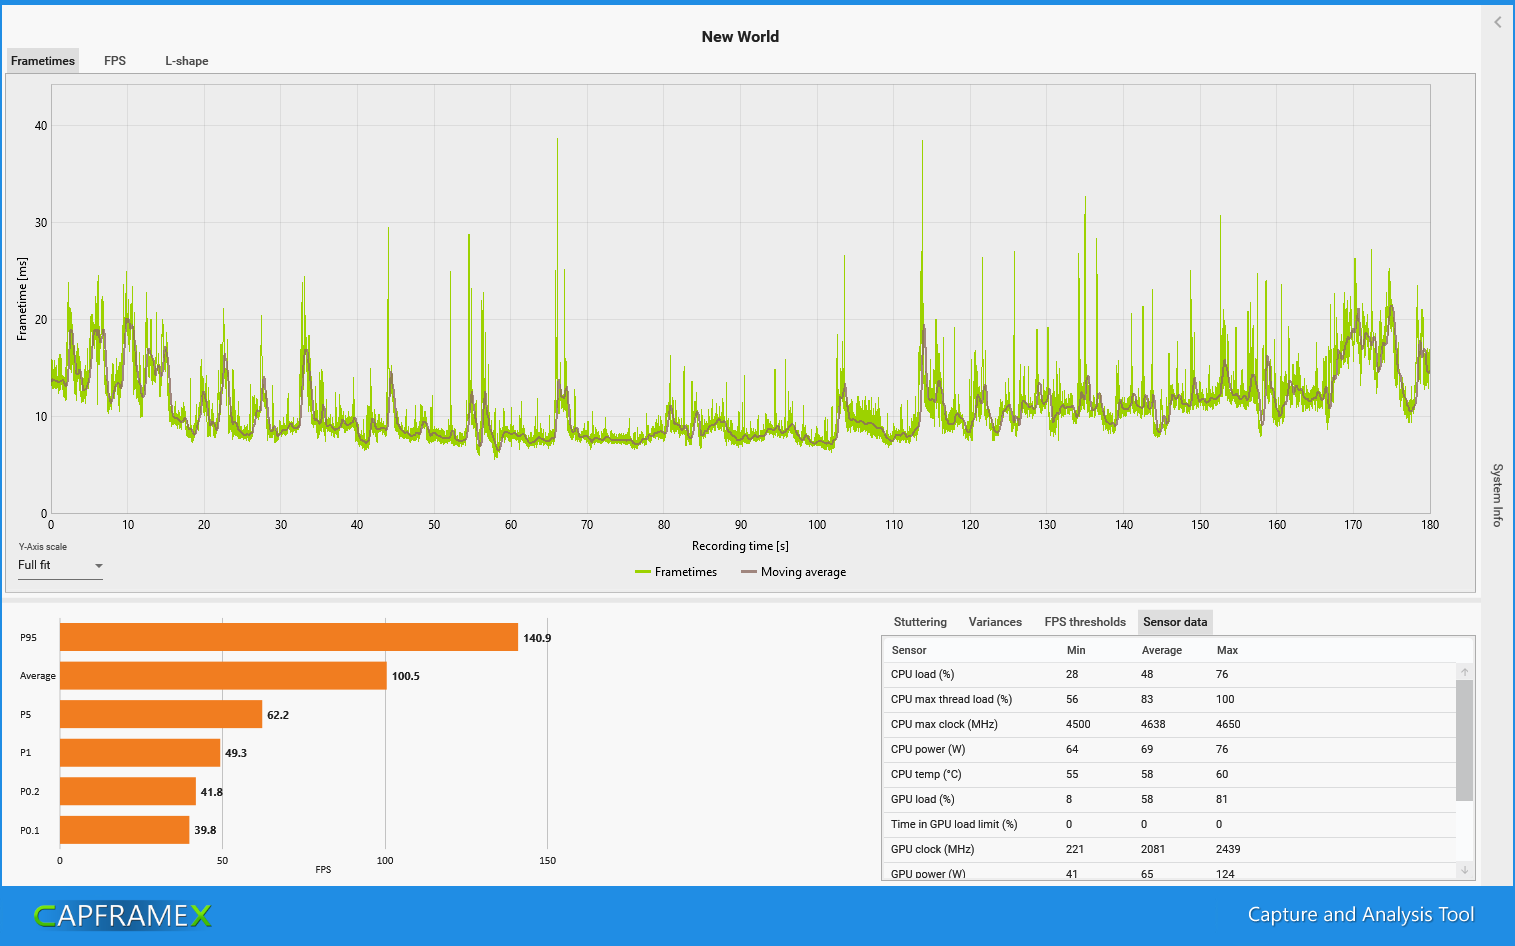
Task: Click the Sensor column header
Action: [909, 650]
